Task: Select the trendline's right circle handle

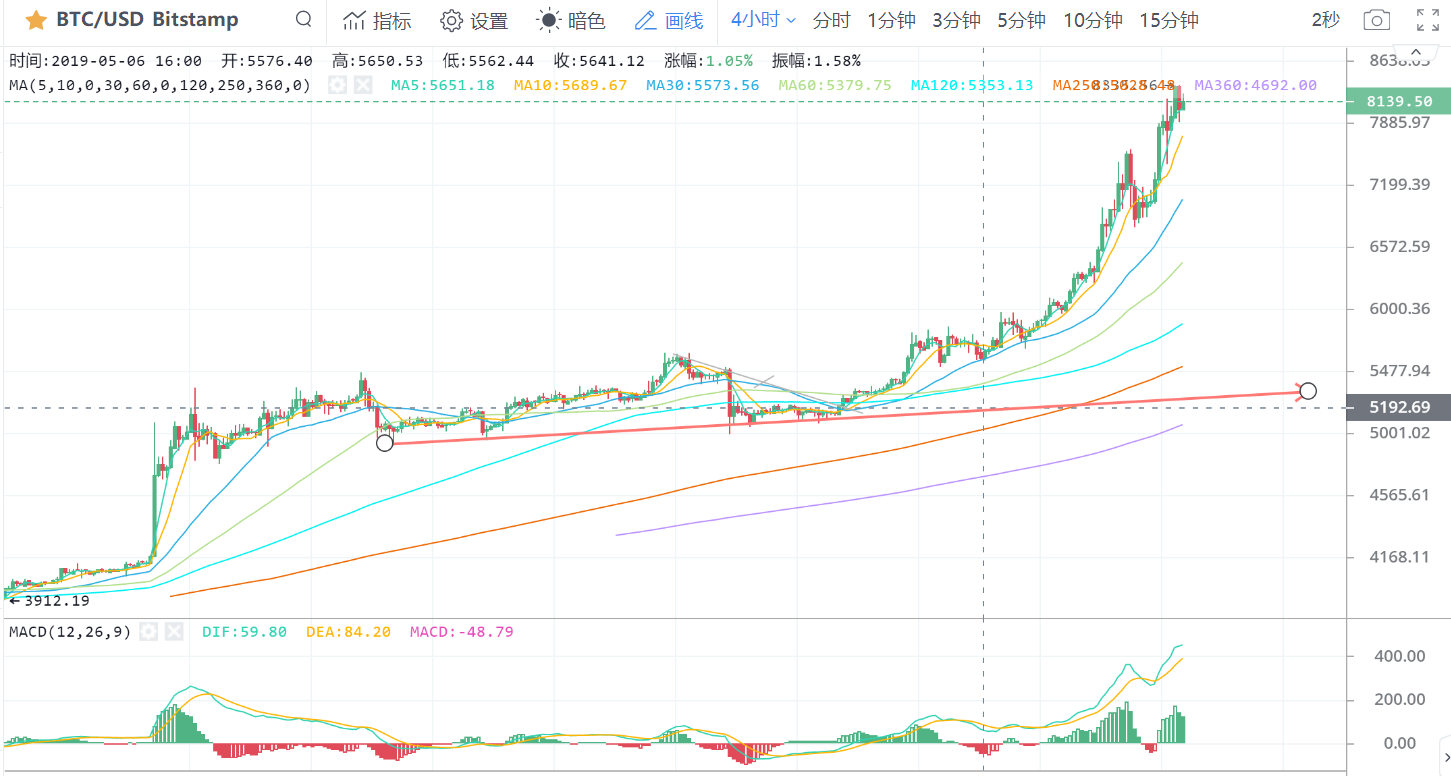Action: pyautogui.click(x=1307, y=391)
